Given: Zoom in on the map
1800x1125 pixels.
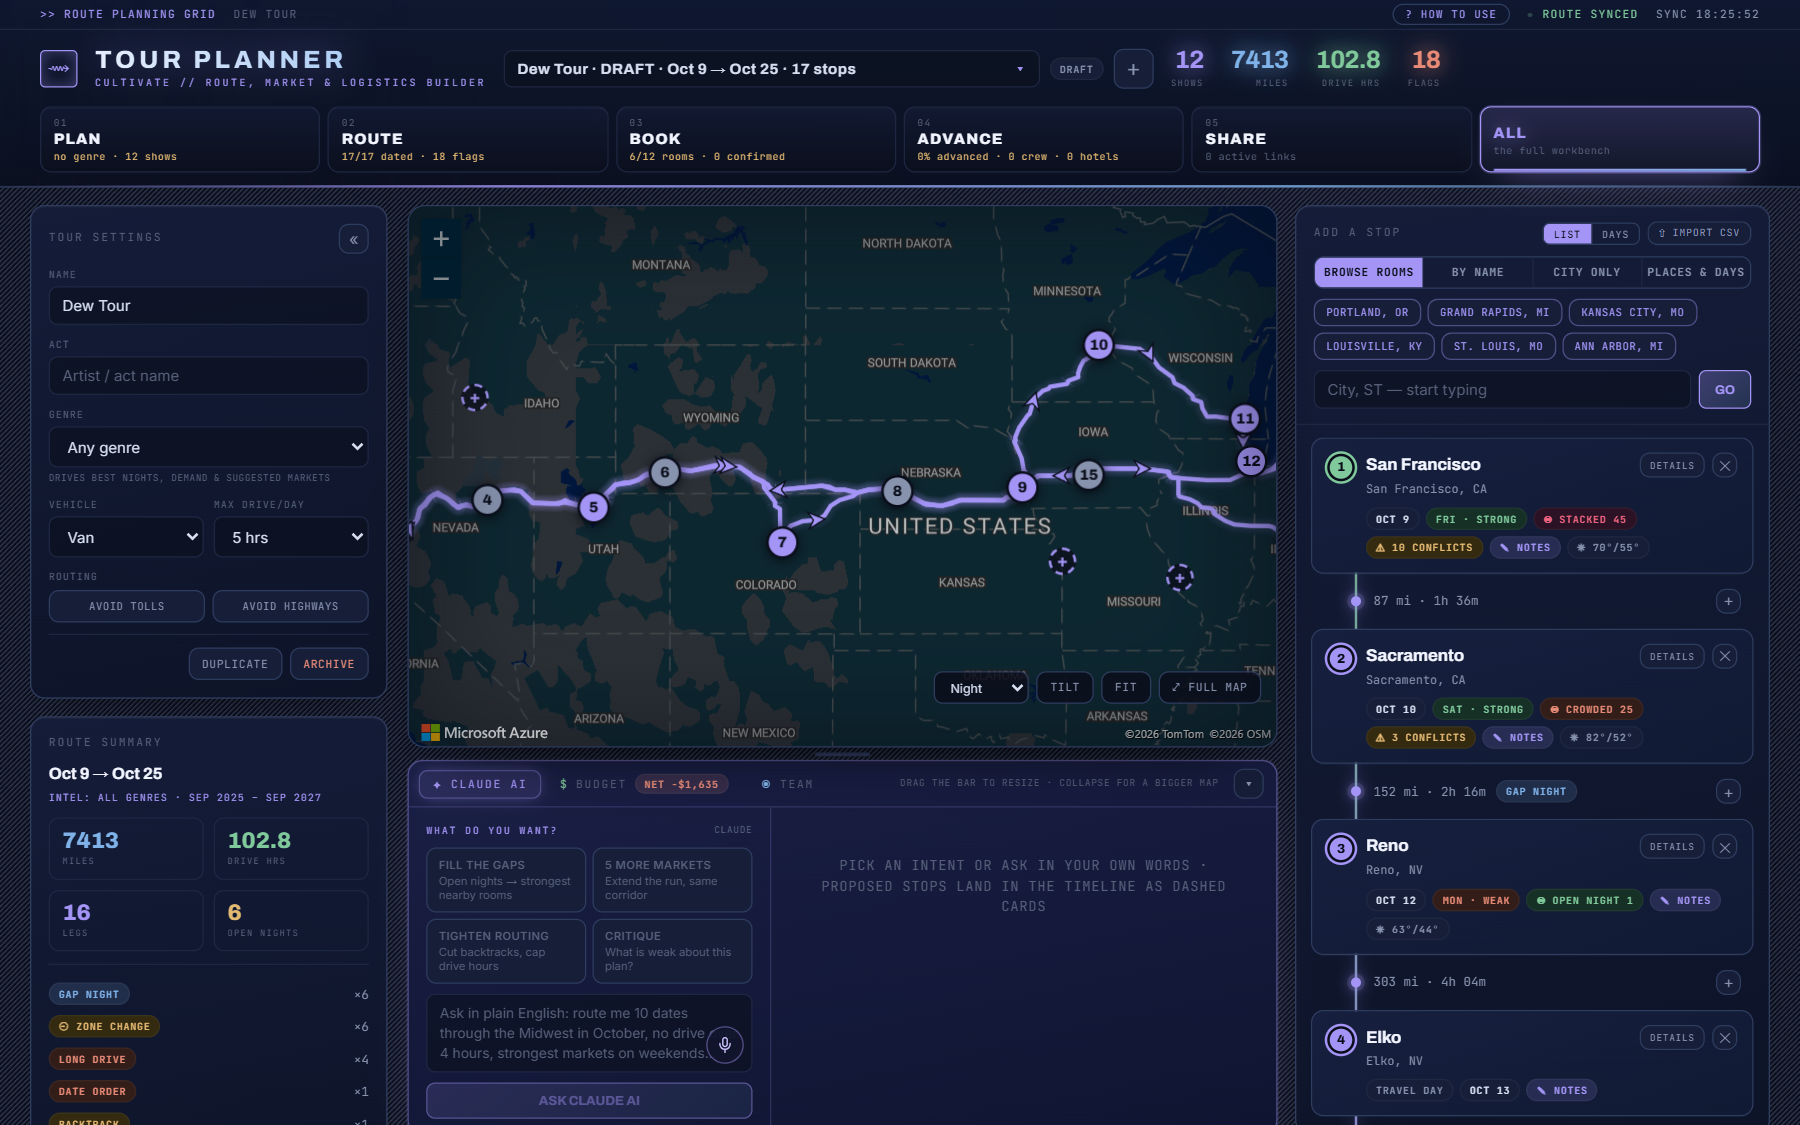Looking at the screenshot, I should coord(441,239).
